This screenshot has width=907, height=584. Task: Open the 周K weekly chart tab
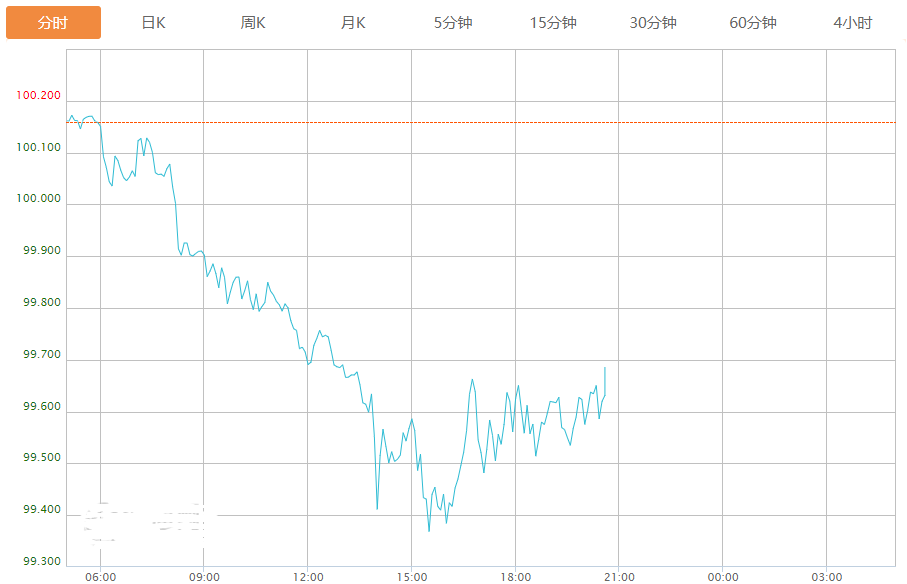pos(253,22)
